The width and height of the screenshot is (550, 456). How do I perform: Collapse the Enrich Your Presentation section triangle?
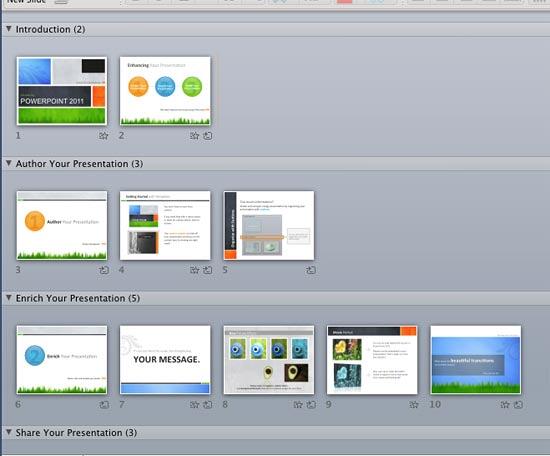pyautogui.click(x=9, y=298)
